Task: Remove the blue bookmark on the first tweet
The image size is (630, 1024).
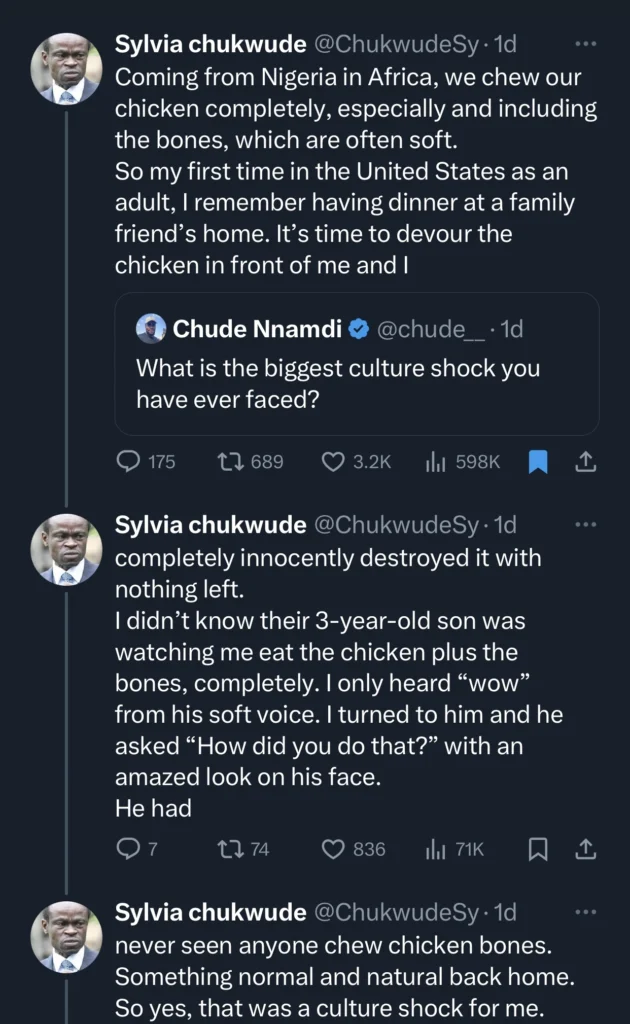Action: pyautogui.click(x=537, y=462)
